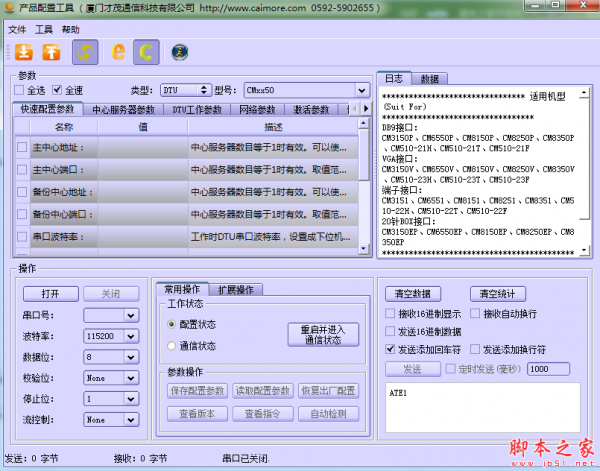The height and width of the screenshot is (471, 600).
Task: Toggle the 全选 checkbox
Action: click(19, 90)
